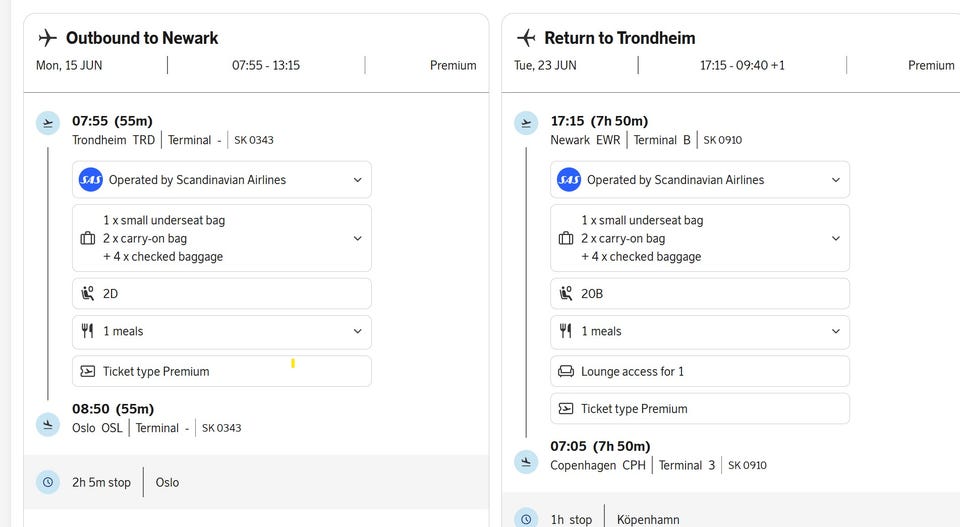This screenshot has height=527, width=960.
Task: Expand the outbound 1 meals chevron
Action: [x=358, y=331]
